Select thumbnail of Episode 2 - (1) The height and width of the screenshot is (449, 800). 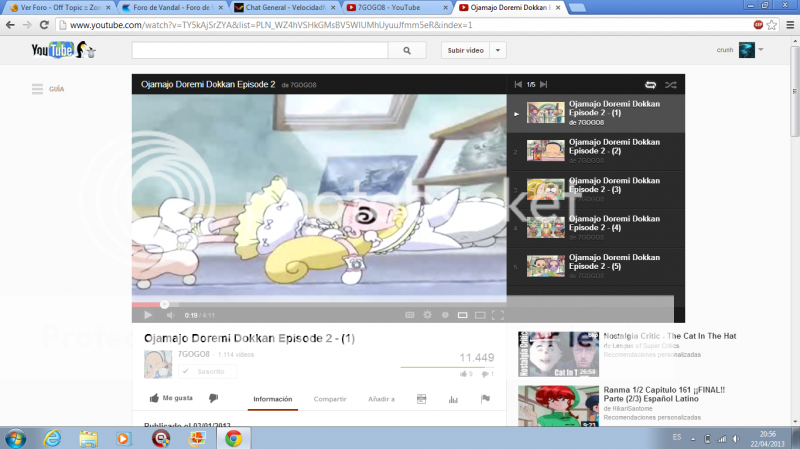click(545, 113)
